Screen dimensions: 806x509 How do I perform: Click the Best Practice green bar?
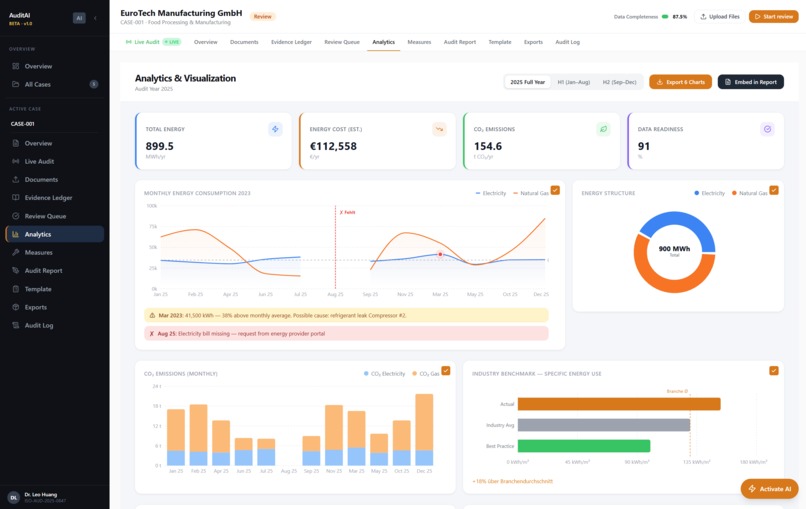coord(584,446)
